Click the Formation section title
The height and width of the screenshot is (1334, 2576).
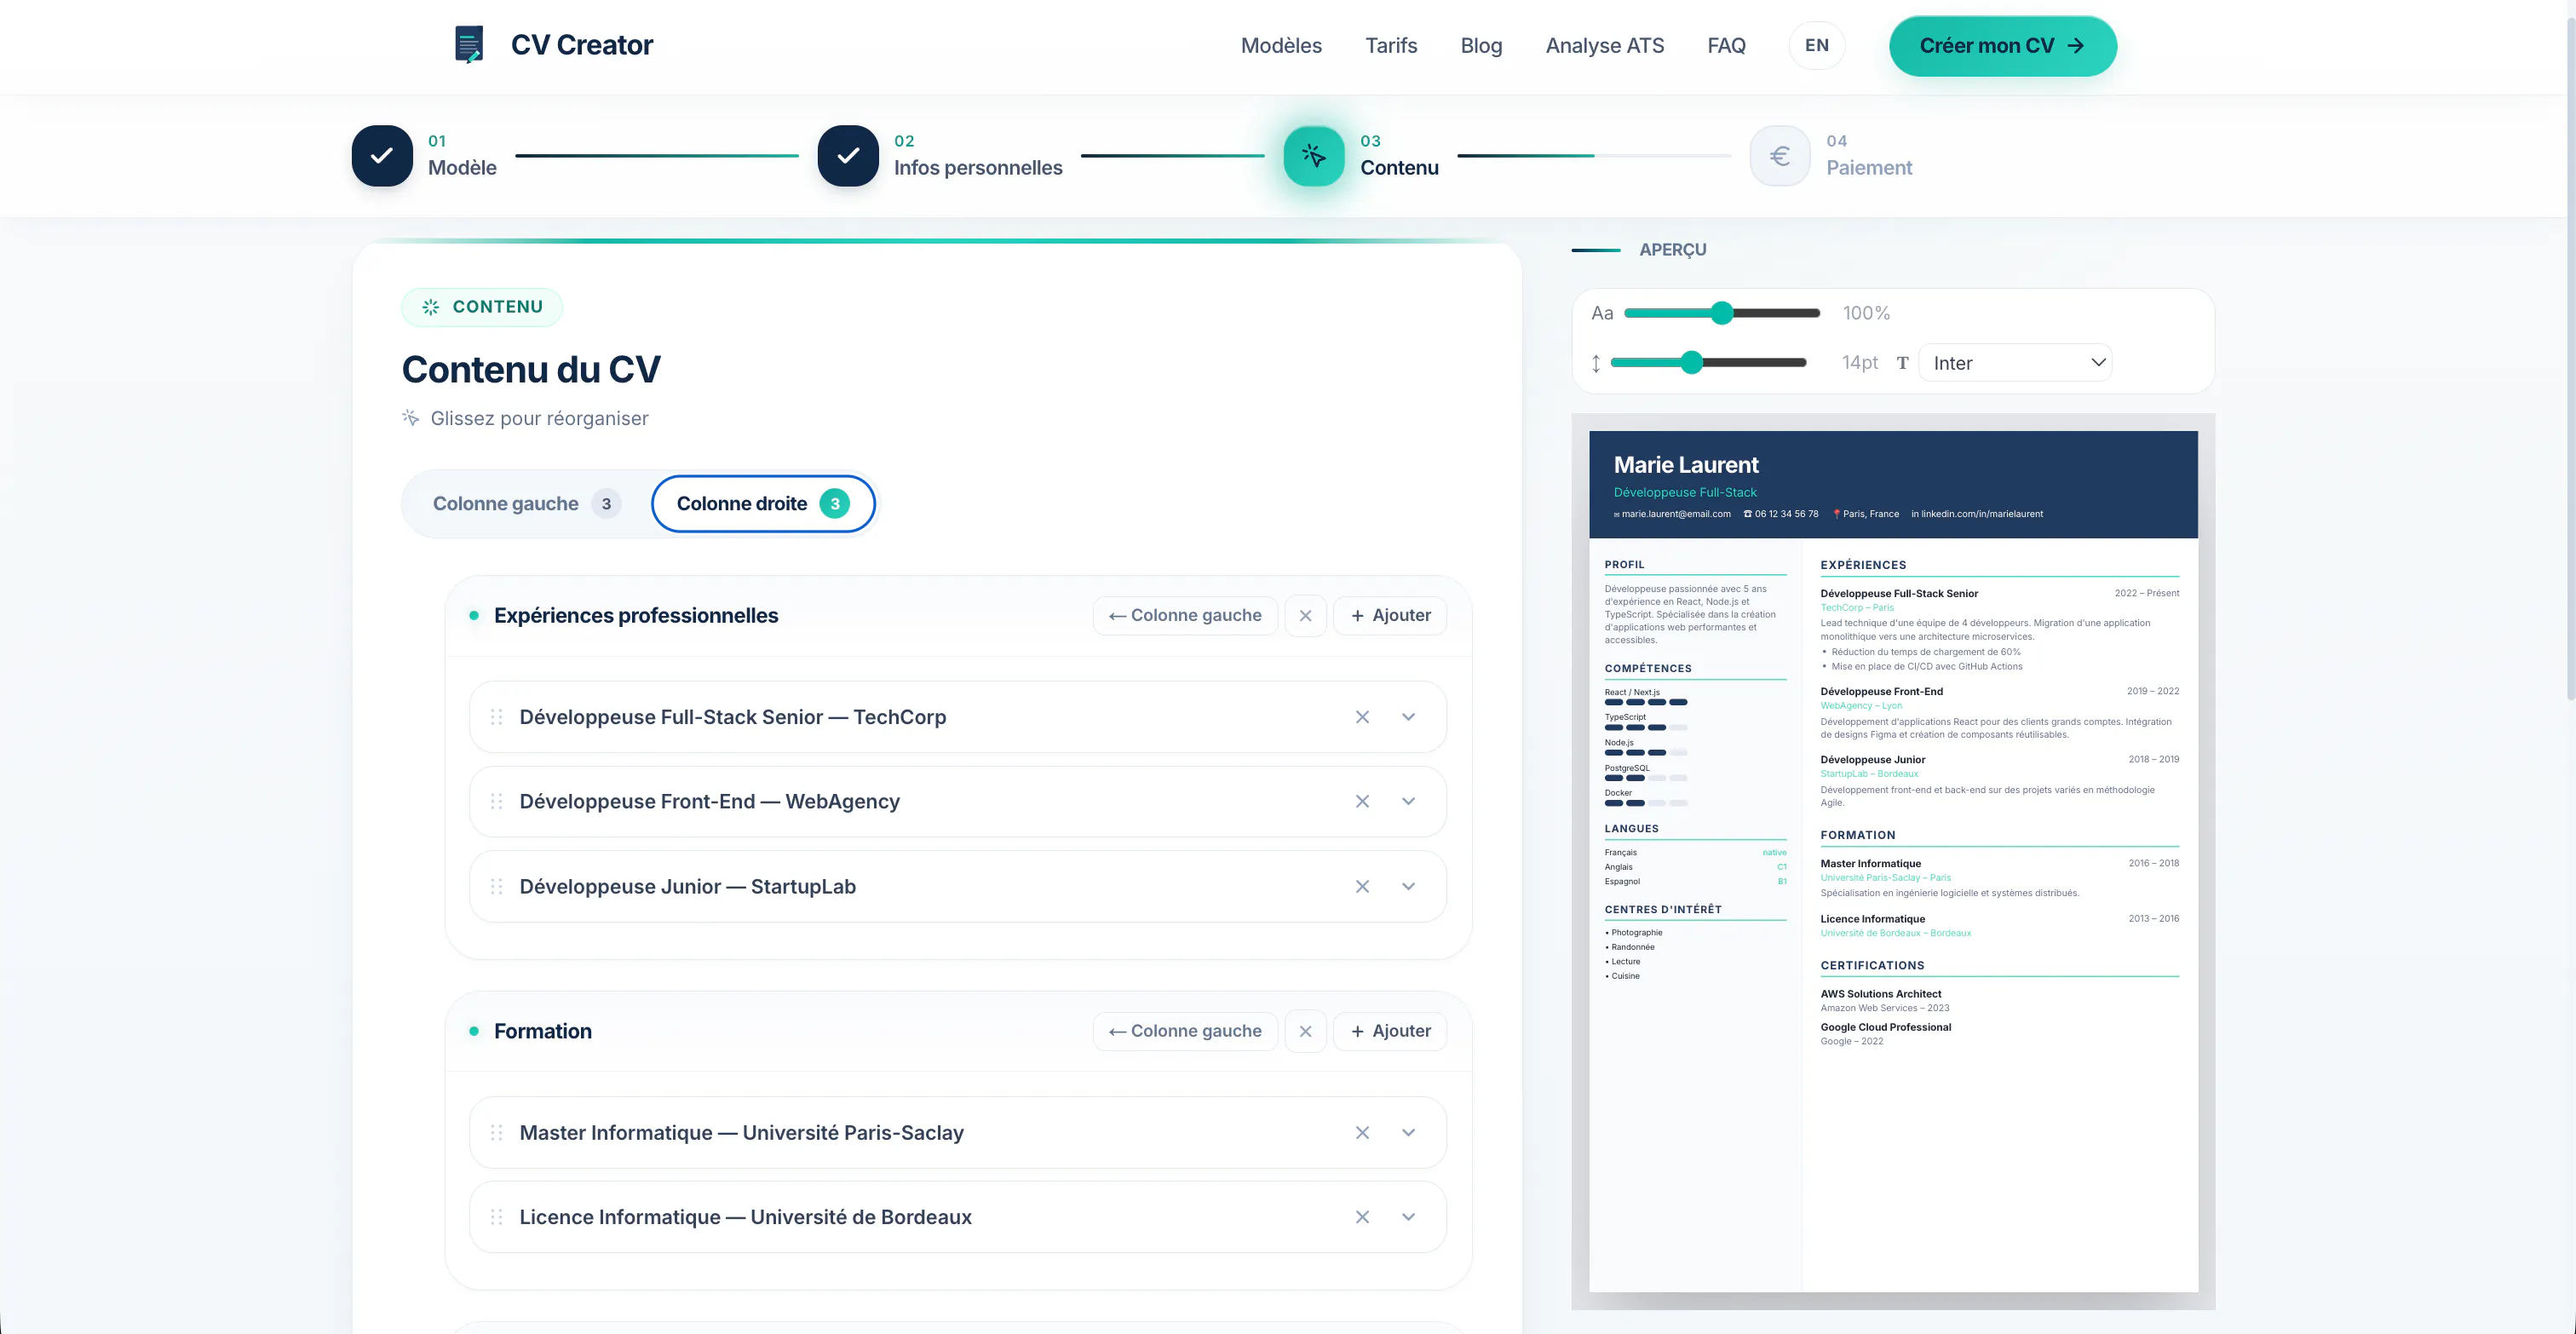(543, 1031)
